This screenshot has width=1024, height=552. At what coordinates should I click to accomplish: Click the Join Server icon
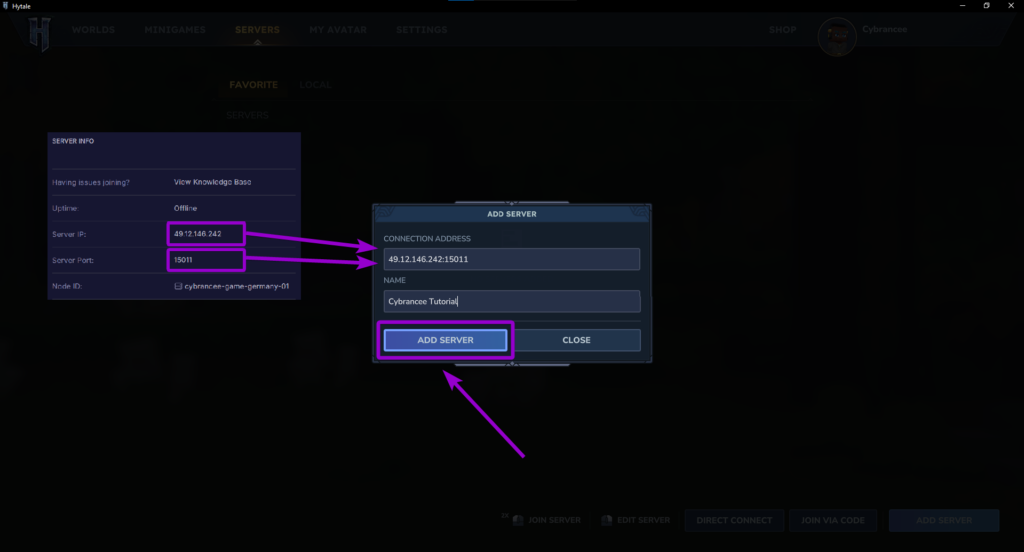tap(518, 520)
